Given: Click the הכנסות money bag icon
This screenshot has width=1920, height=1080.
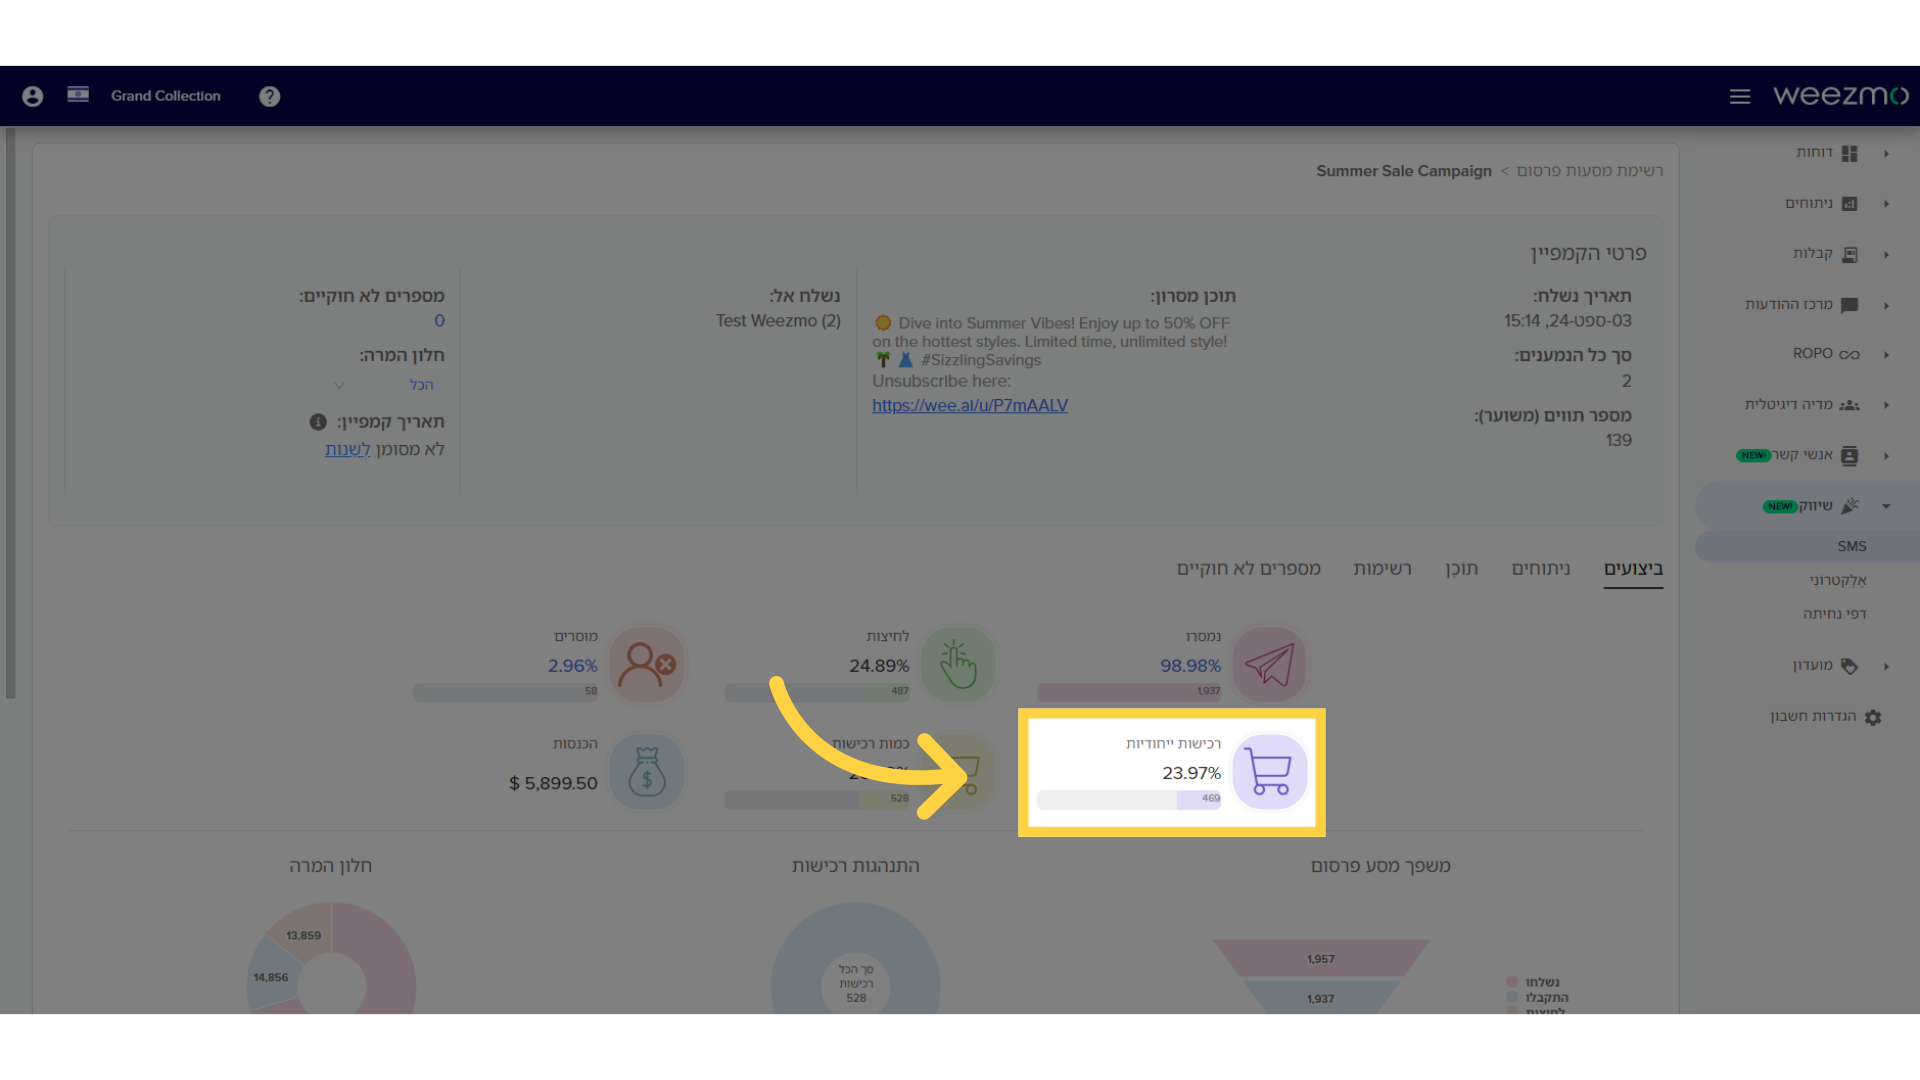Looking at the screenshot, I should [x=646, y=772].
